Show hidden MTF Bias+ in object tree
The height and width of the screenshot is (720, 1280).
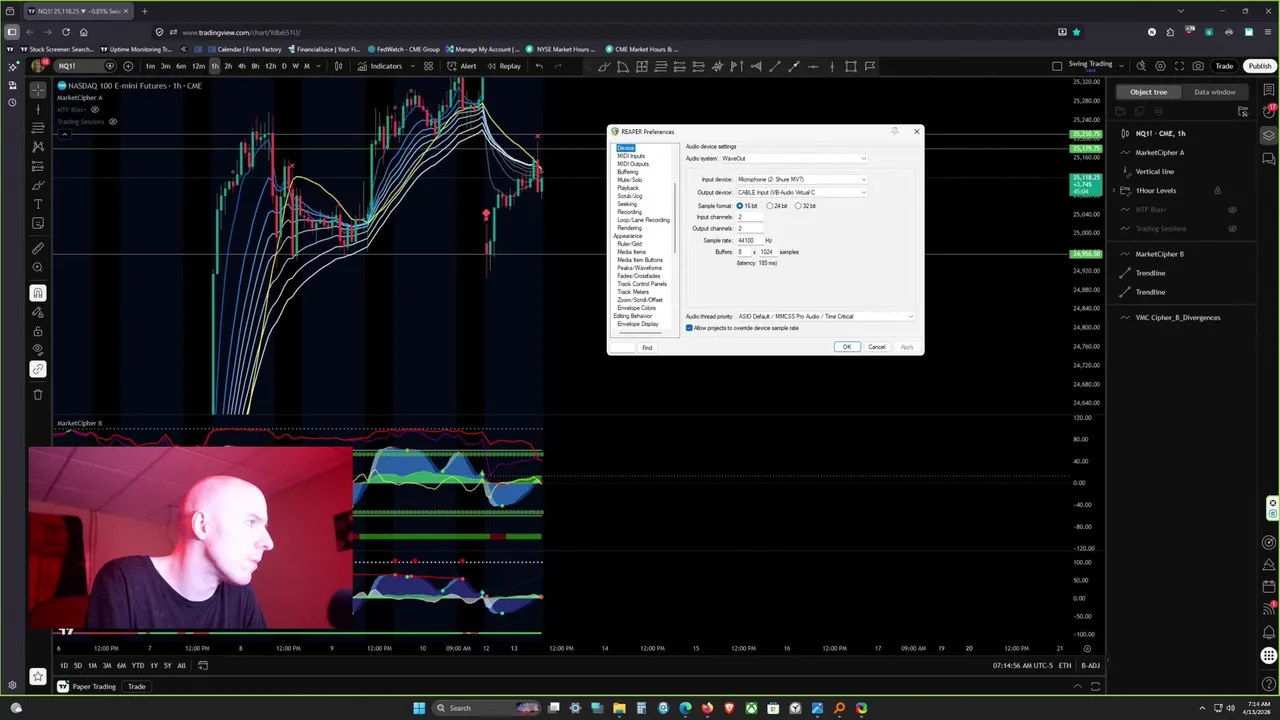pyautogui.click(x=1232, y=210)
